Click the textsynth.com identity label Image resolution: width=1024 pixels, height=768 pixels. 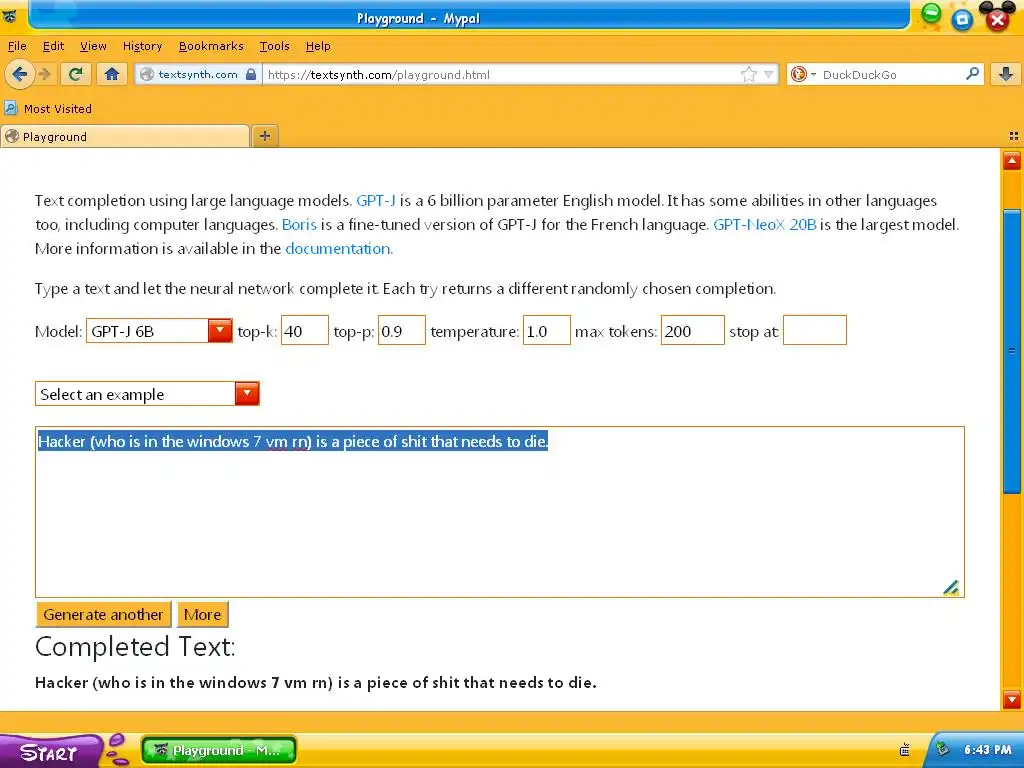click(x=198, y=74)
